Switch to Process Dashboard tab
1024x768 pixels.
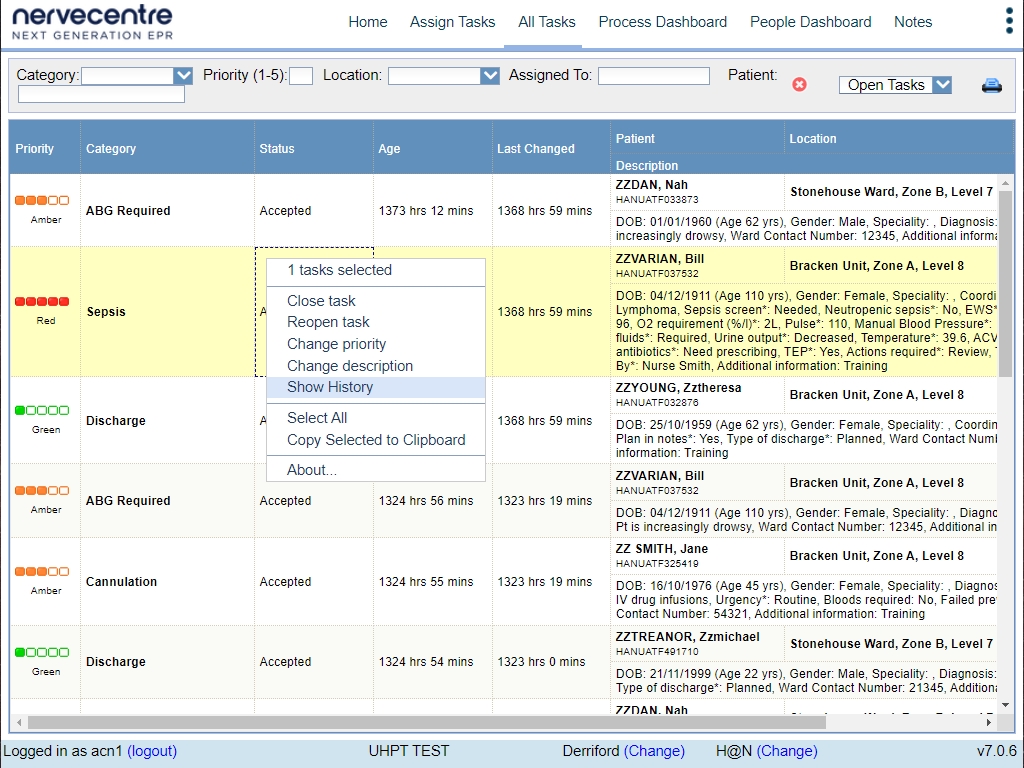[663, 22]
